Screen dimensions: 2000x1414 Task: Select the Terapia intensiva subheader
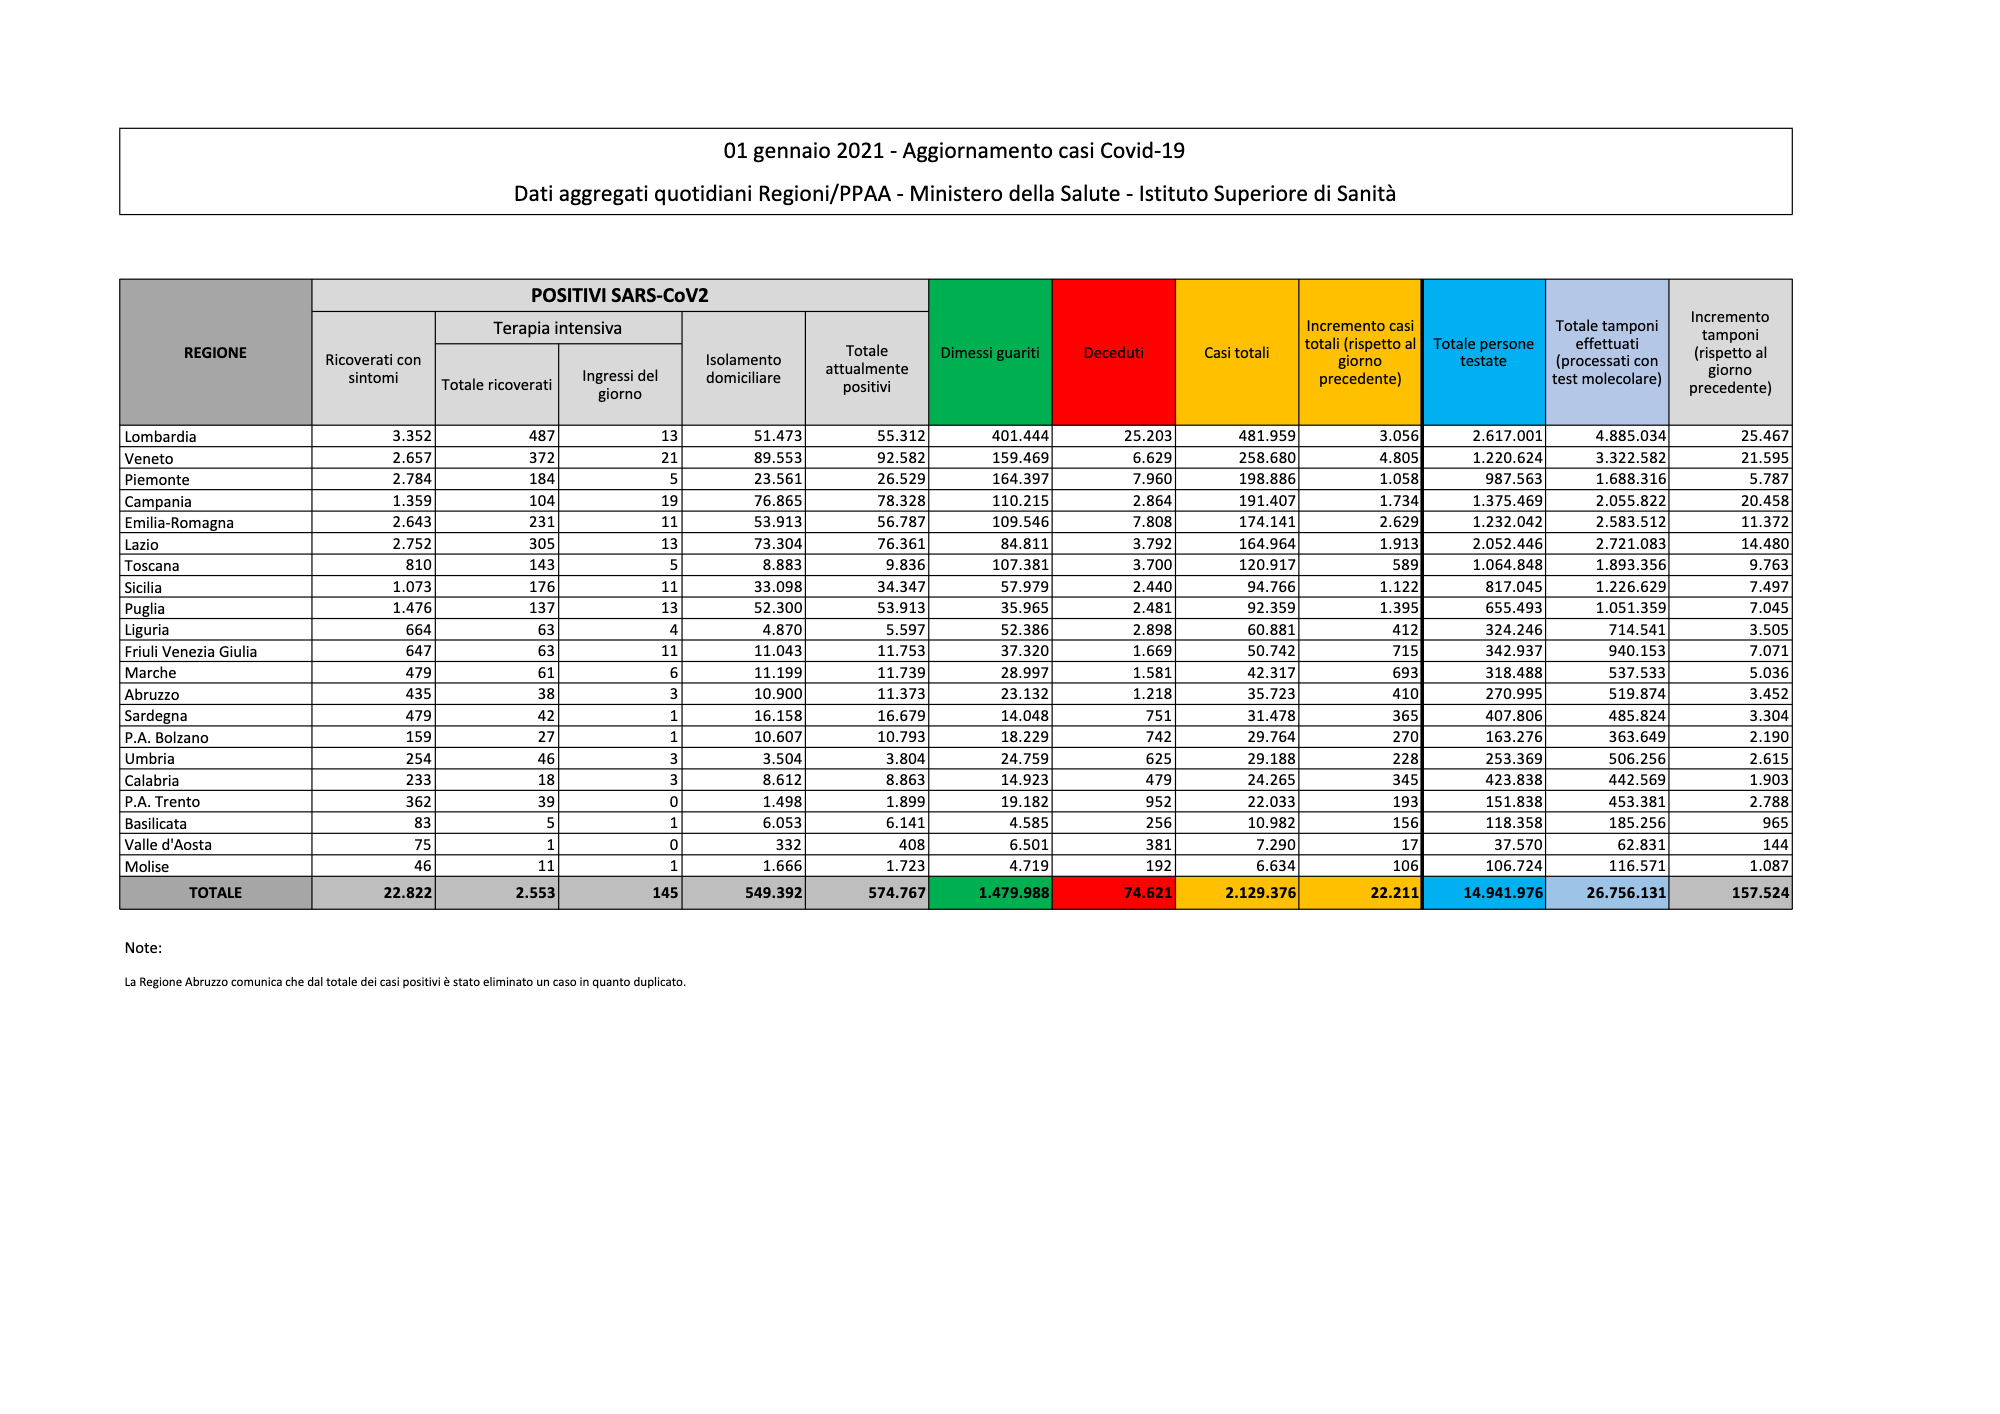pyautogui.click(x=557, y=328)
